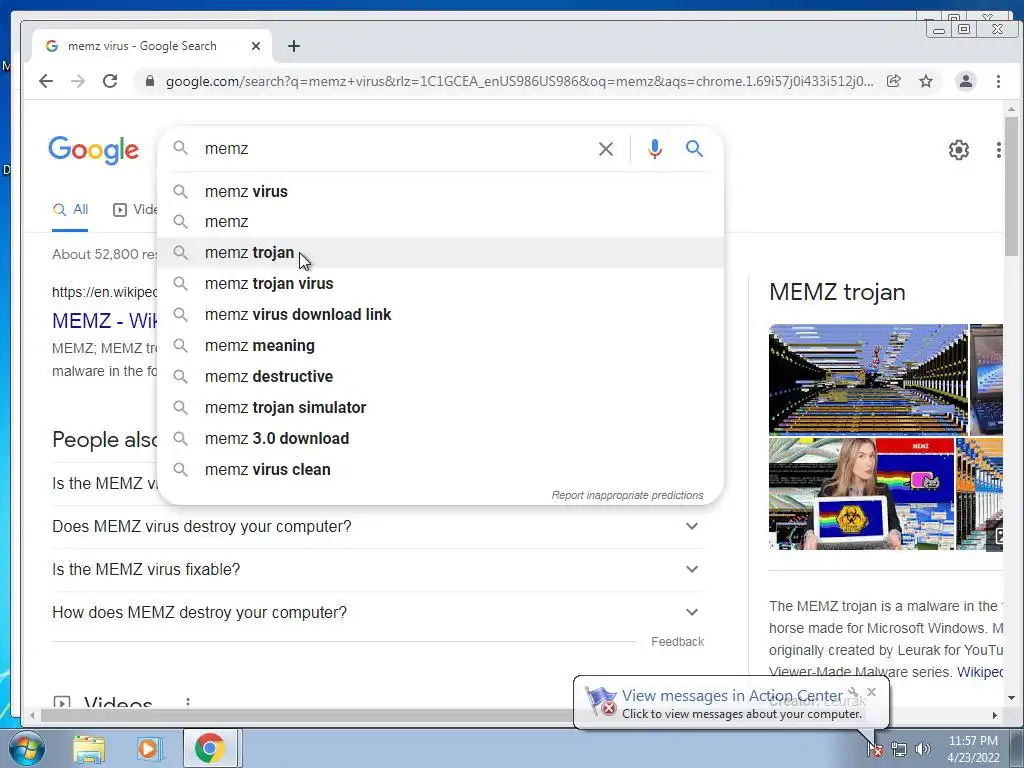1024x768 pixels.
Task: Pick 'memz meaning' suggestion
Action: 441,345
